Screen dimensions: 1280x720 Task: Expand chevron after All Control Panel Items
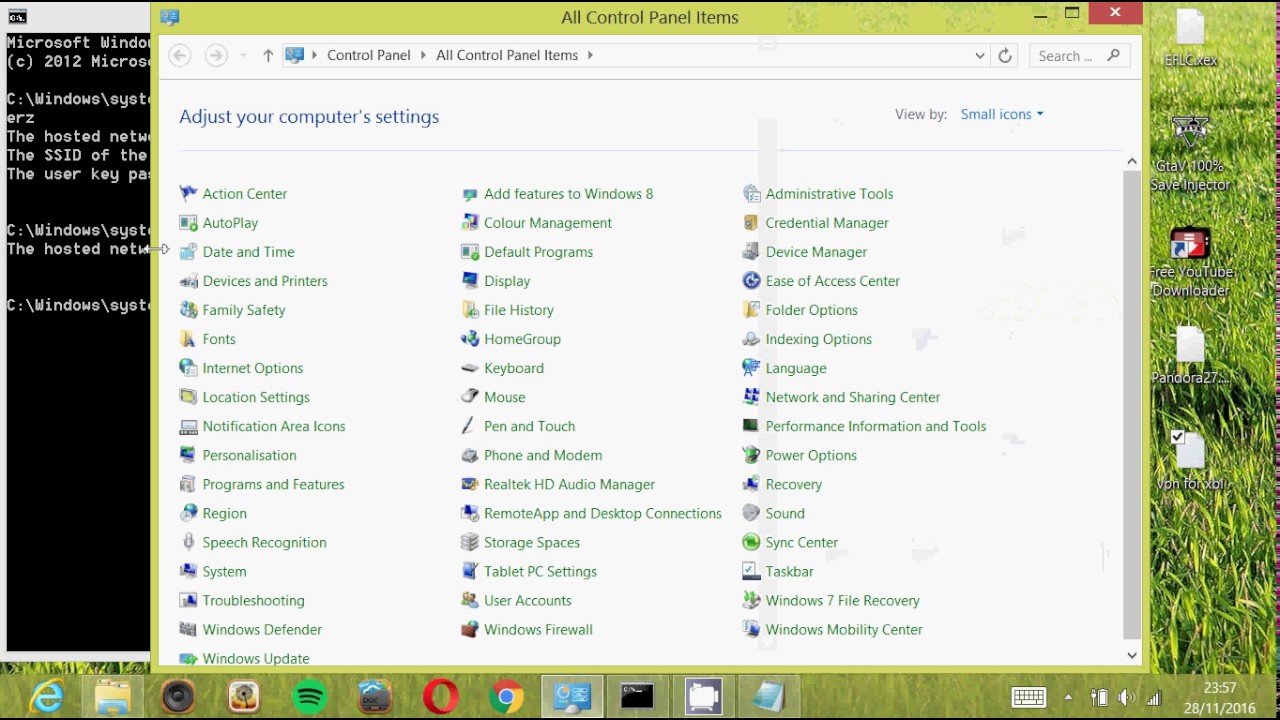coord(590,55)
